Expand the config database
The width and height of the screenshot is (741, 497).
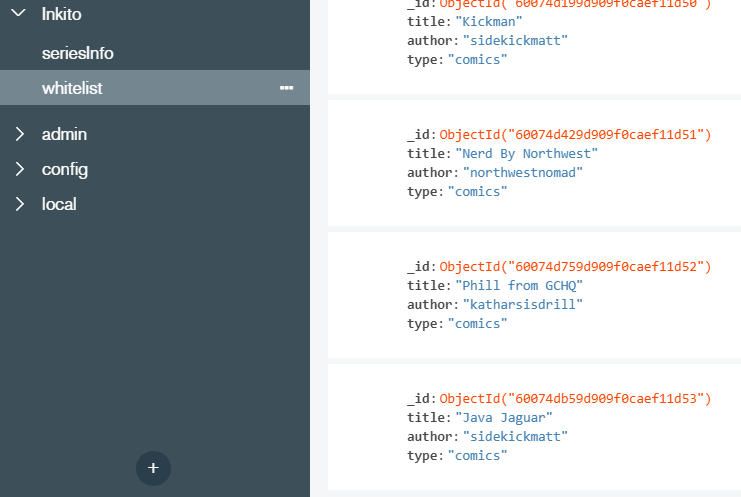tap(19, 169)
